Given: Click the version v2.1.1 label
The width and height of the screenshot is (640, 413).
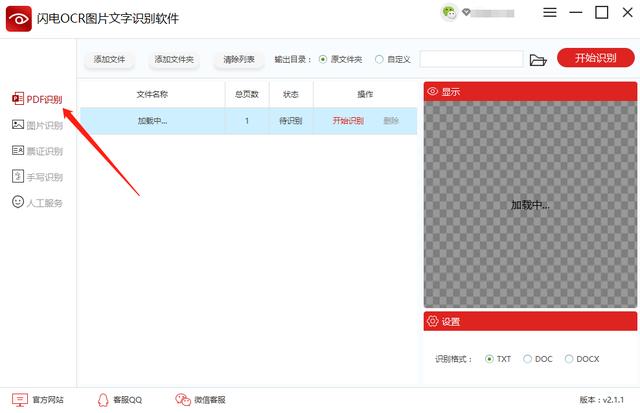Looking at the screenshot, I should point(602,400).
